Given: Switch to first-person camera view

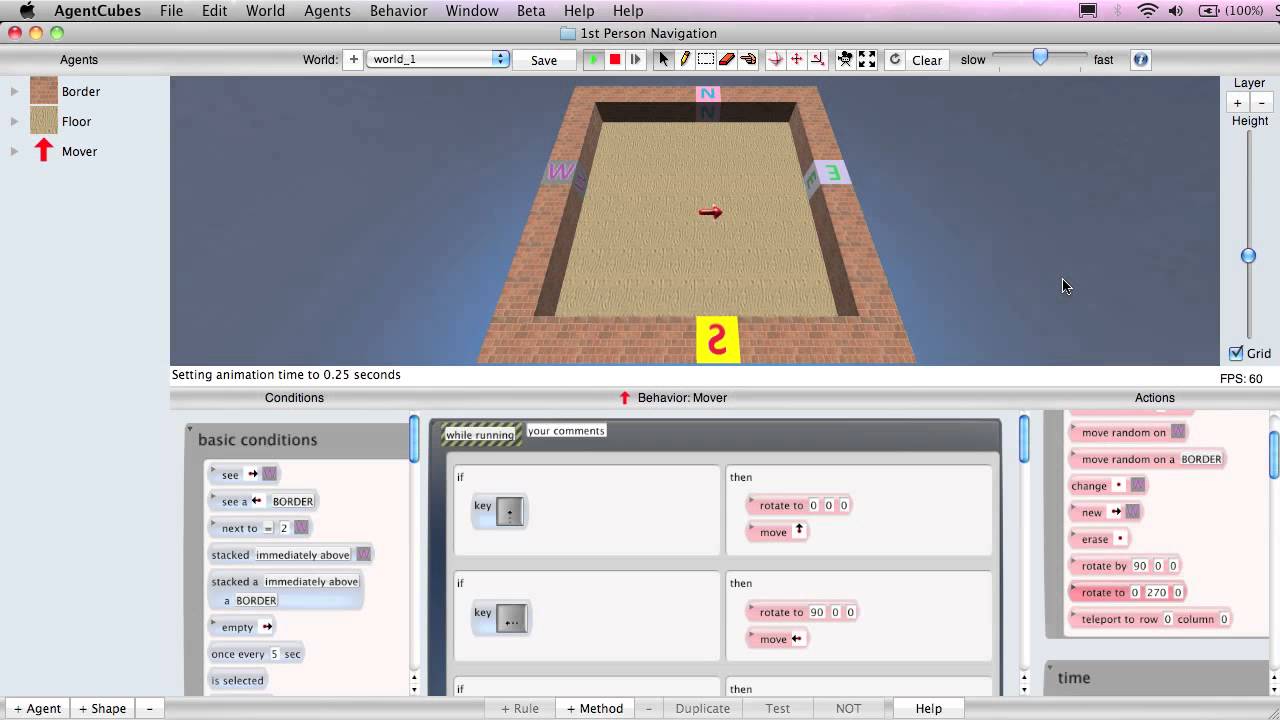Looking at the screenshot, I should tap(845, 59).
